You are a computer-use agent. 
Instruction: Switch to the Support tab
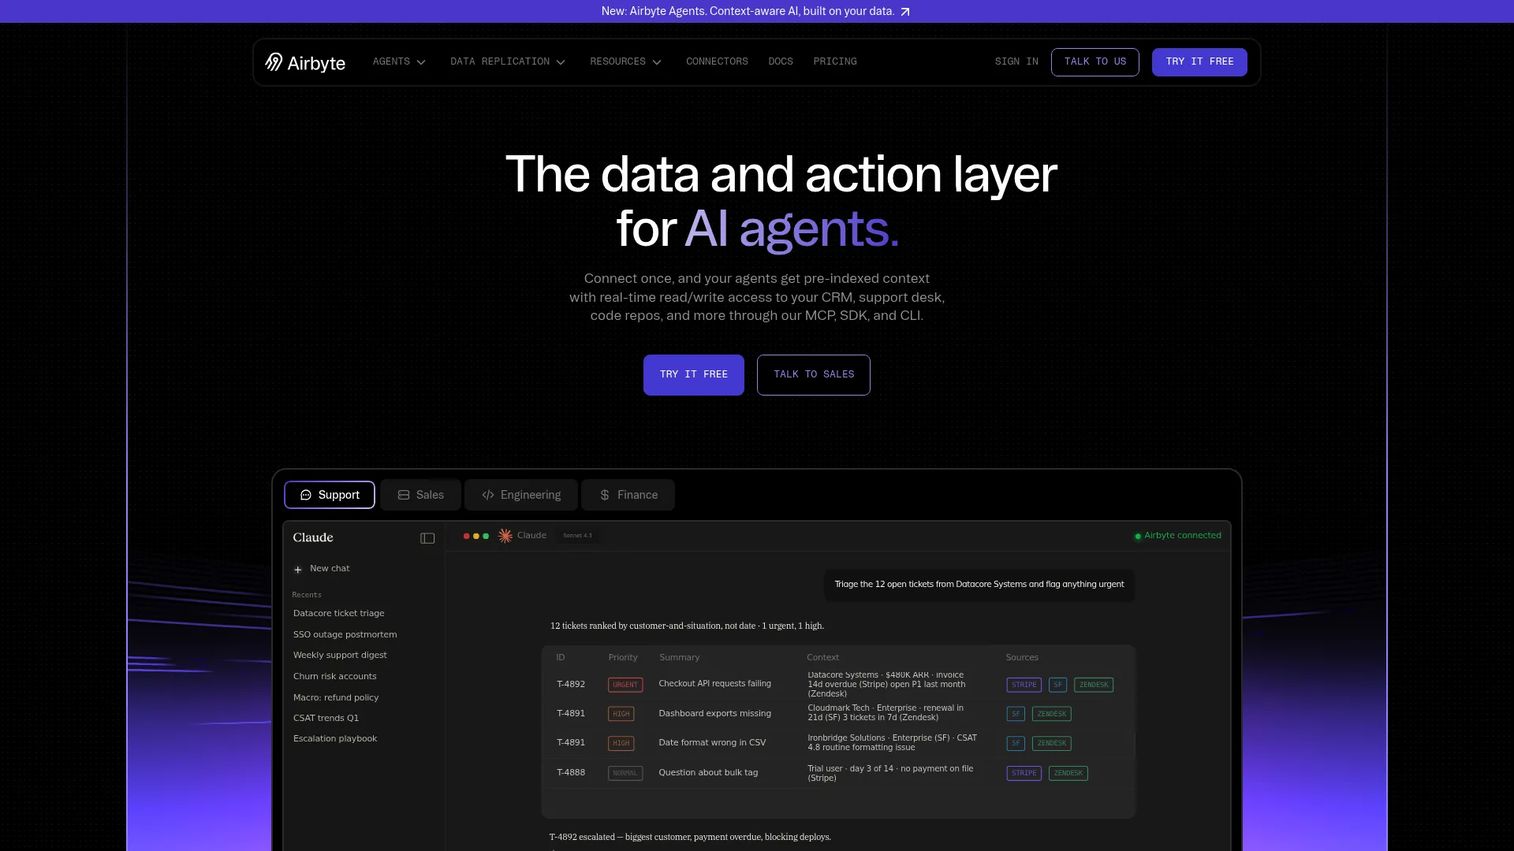click(x=330, y=495)
